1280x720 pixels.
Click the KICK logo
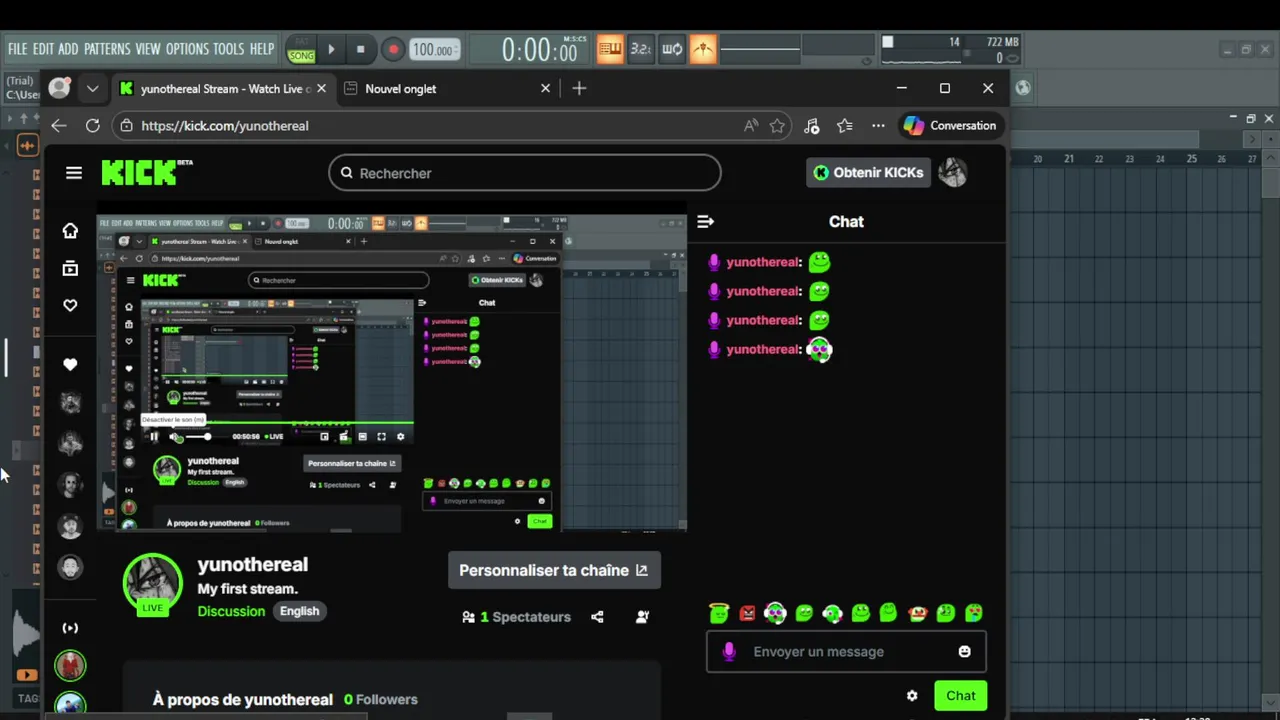tap(147, 172)
